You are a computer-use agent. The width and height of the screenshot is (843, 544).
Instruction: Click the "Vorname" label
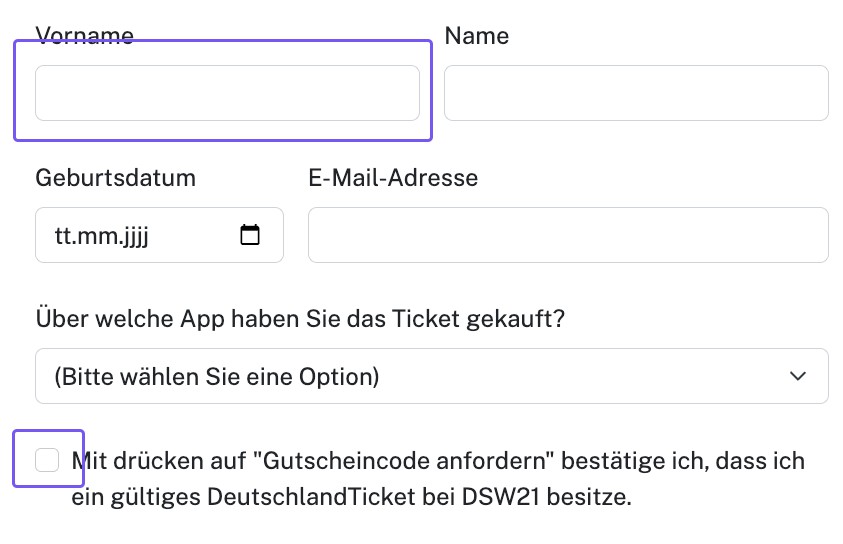click(84, 36)
